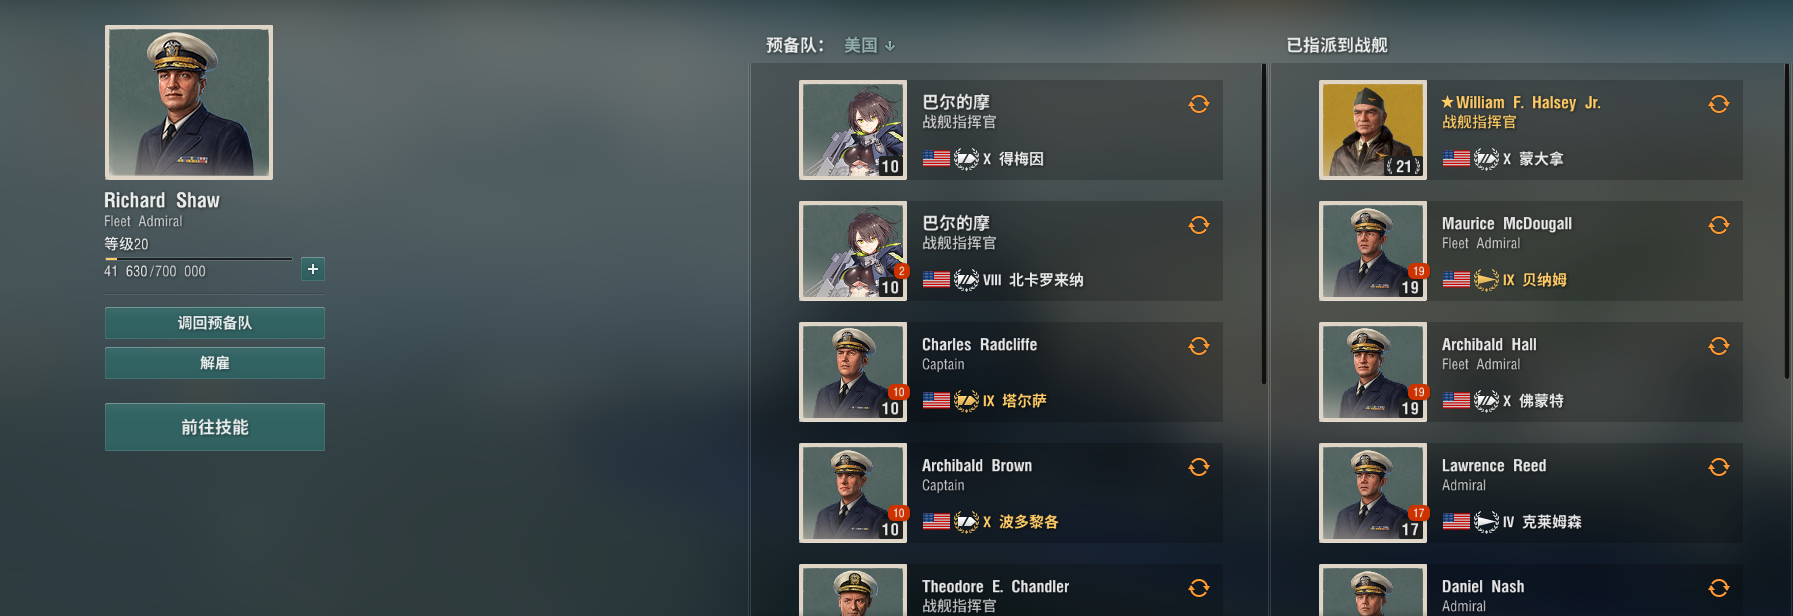
Task: Click swap icon next to Archibald Hall
Action: coord(1718,346)
